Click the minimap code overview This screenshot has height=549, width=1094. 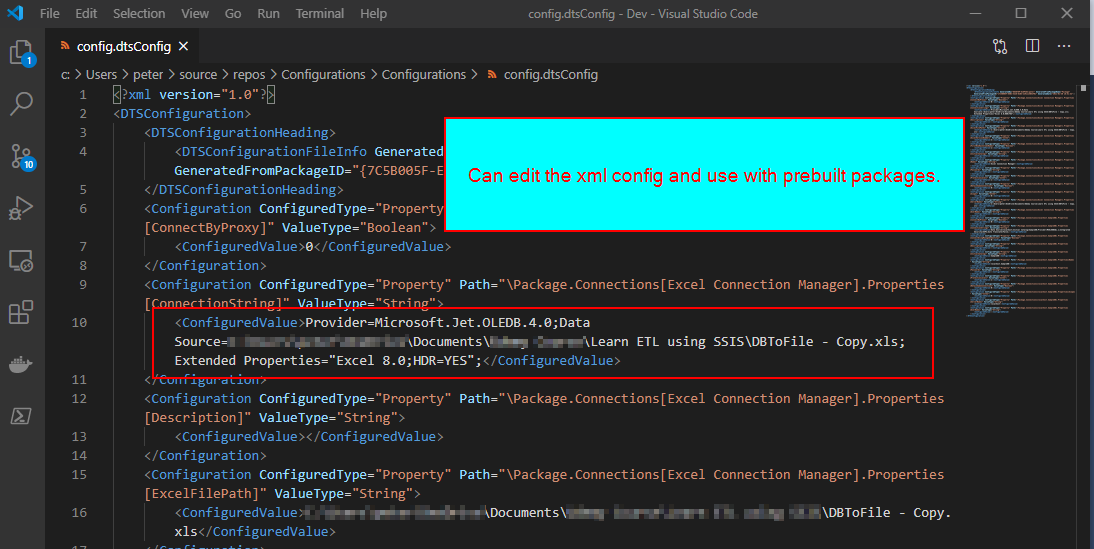click(1020, 200)
